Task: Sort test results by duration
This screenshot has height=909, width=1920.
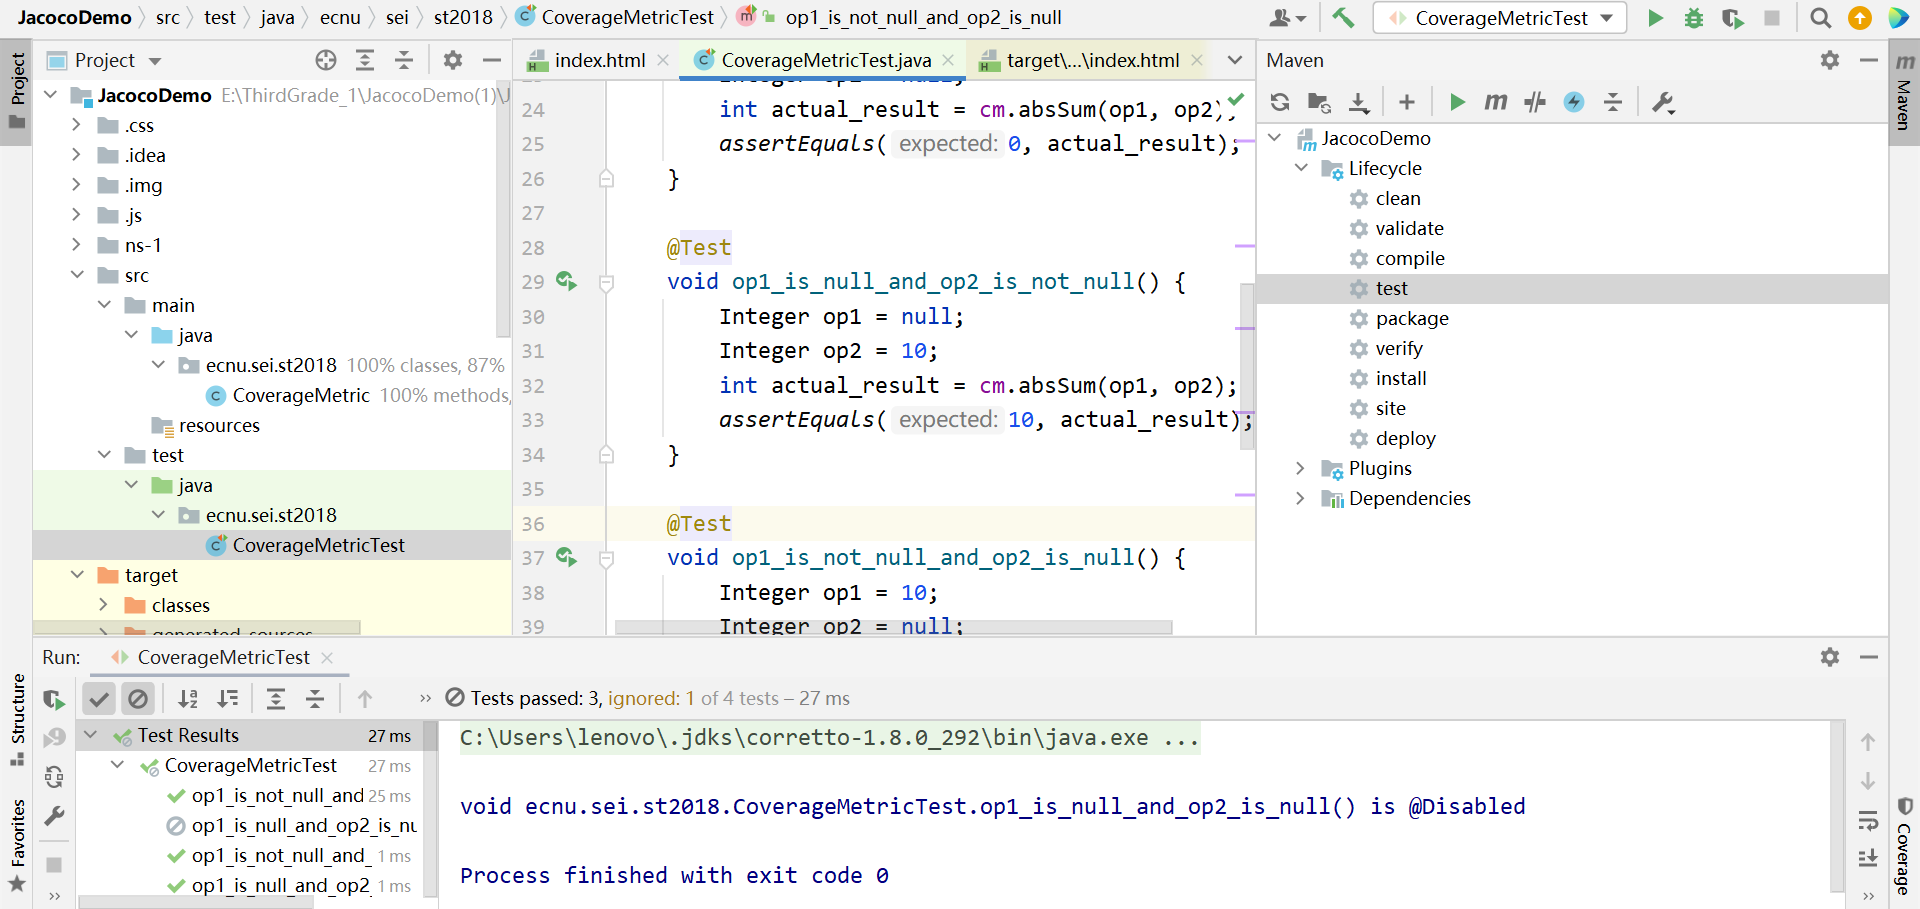Action: click(x=228, y=699)
